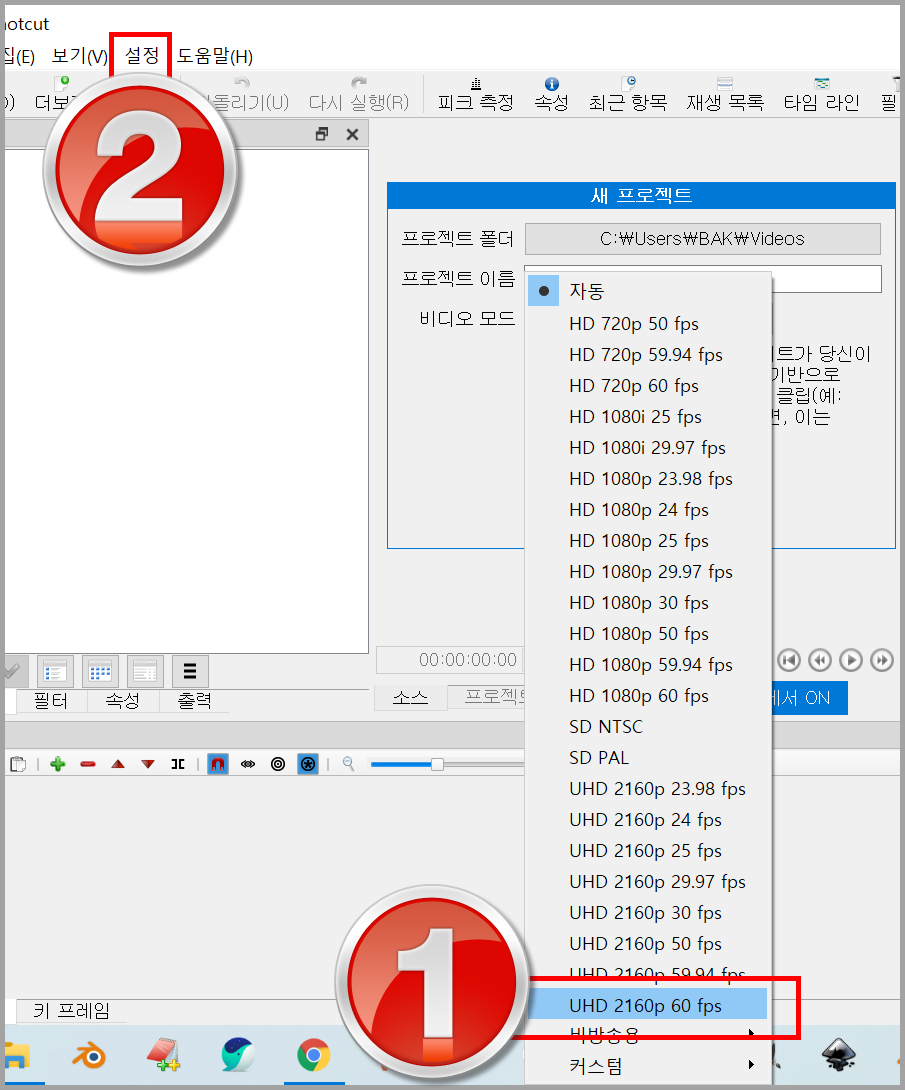Toggle the scrub-while-dragging eye icon

pyautogui.click(x=248, y=764)
